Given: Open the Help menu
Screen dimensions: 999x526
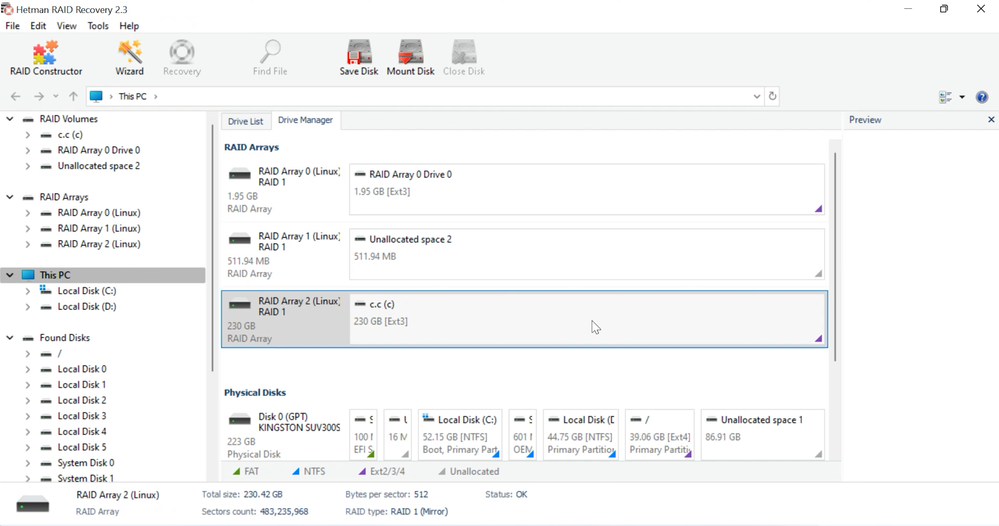Looking at the screenshot, I should pyautogui.click(x=129, y=26).
